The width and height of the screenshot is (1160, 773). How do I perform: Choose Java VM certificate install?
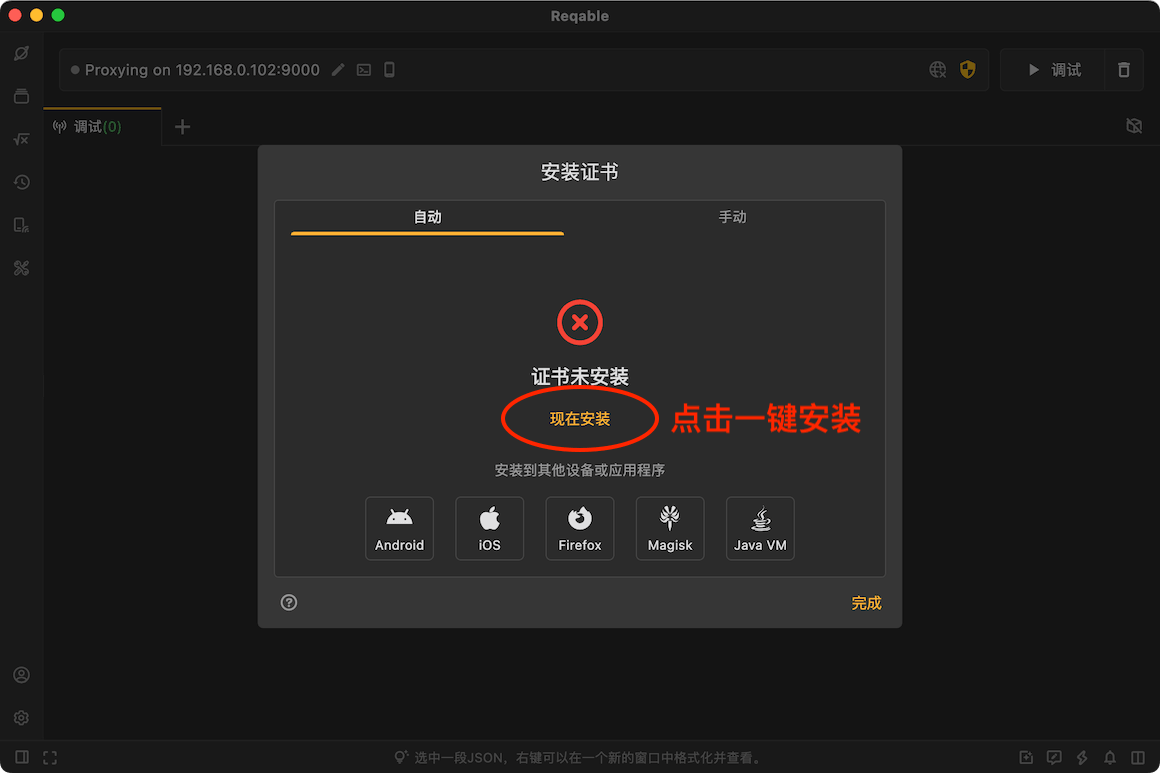point(761,528)
